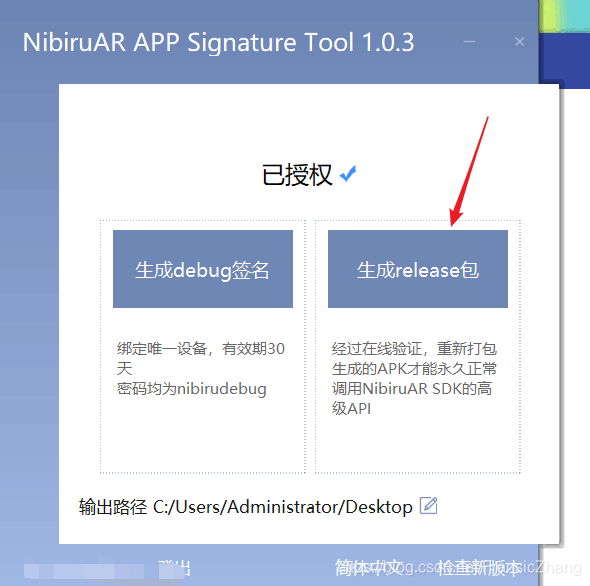Click the 检查新版本 link
This screenshot has width=590, height=586.
[x=480, y=567]
